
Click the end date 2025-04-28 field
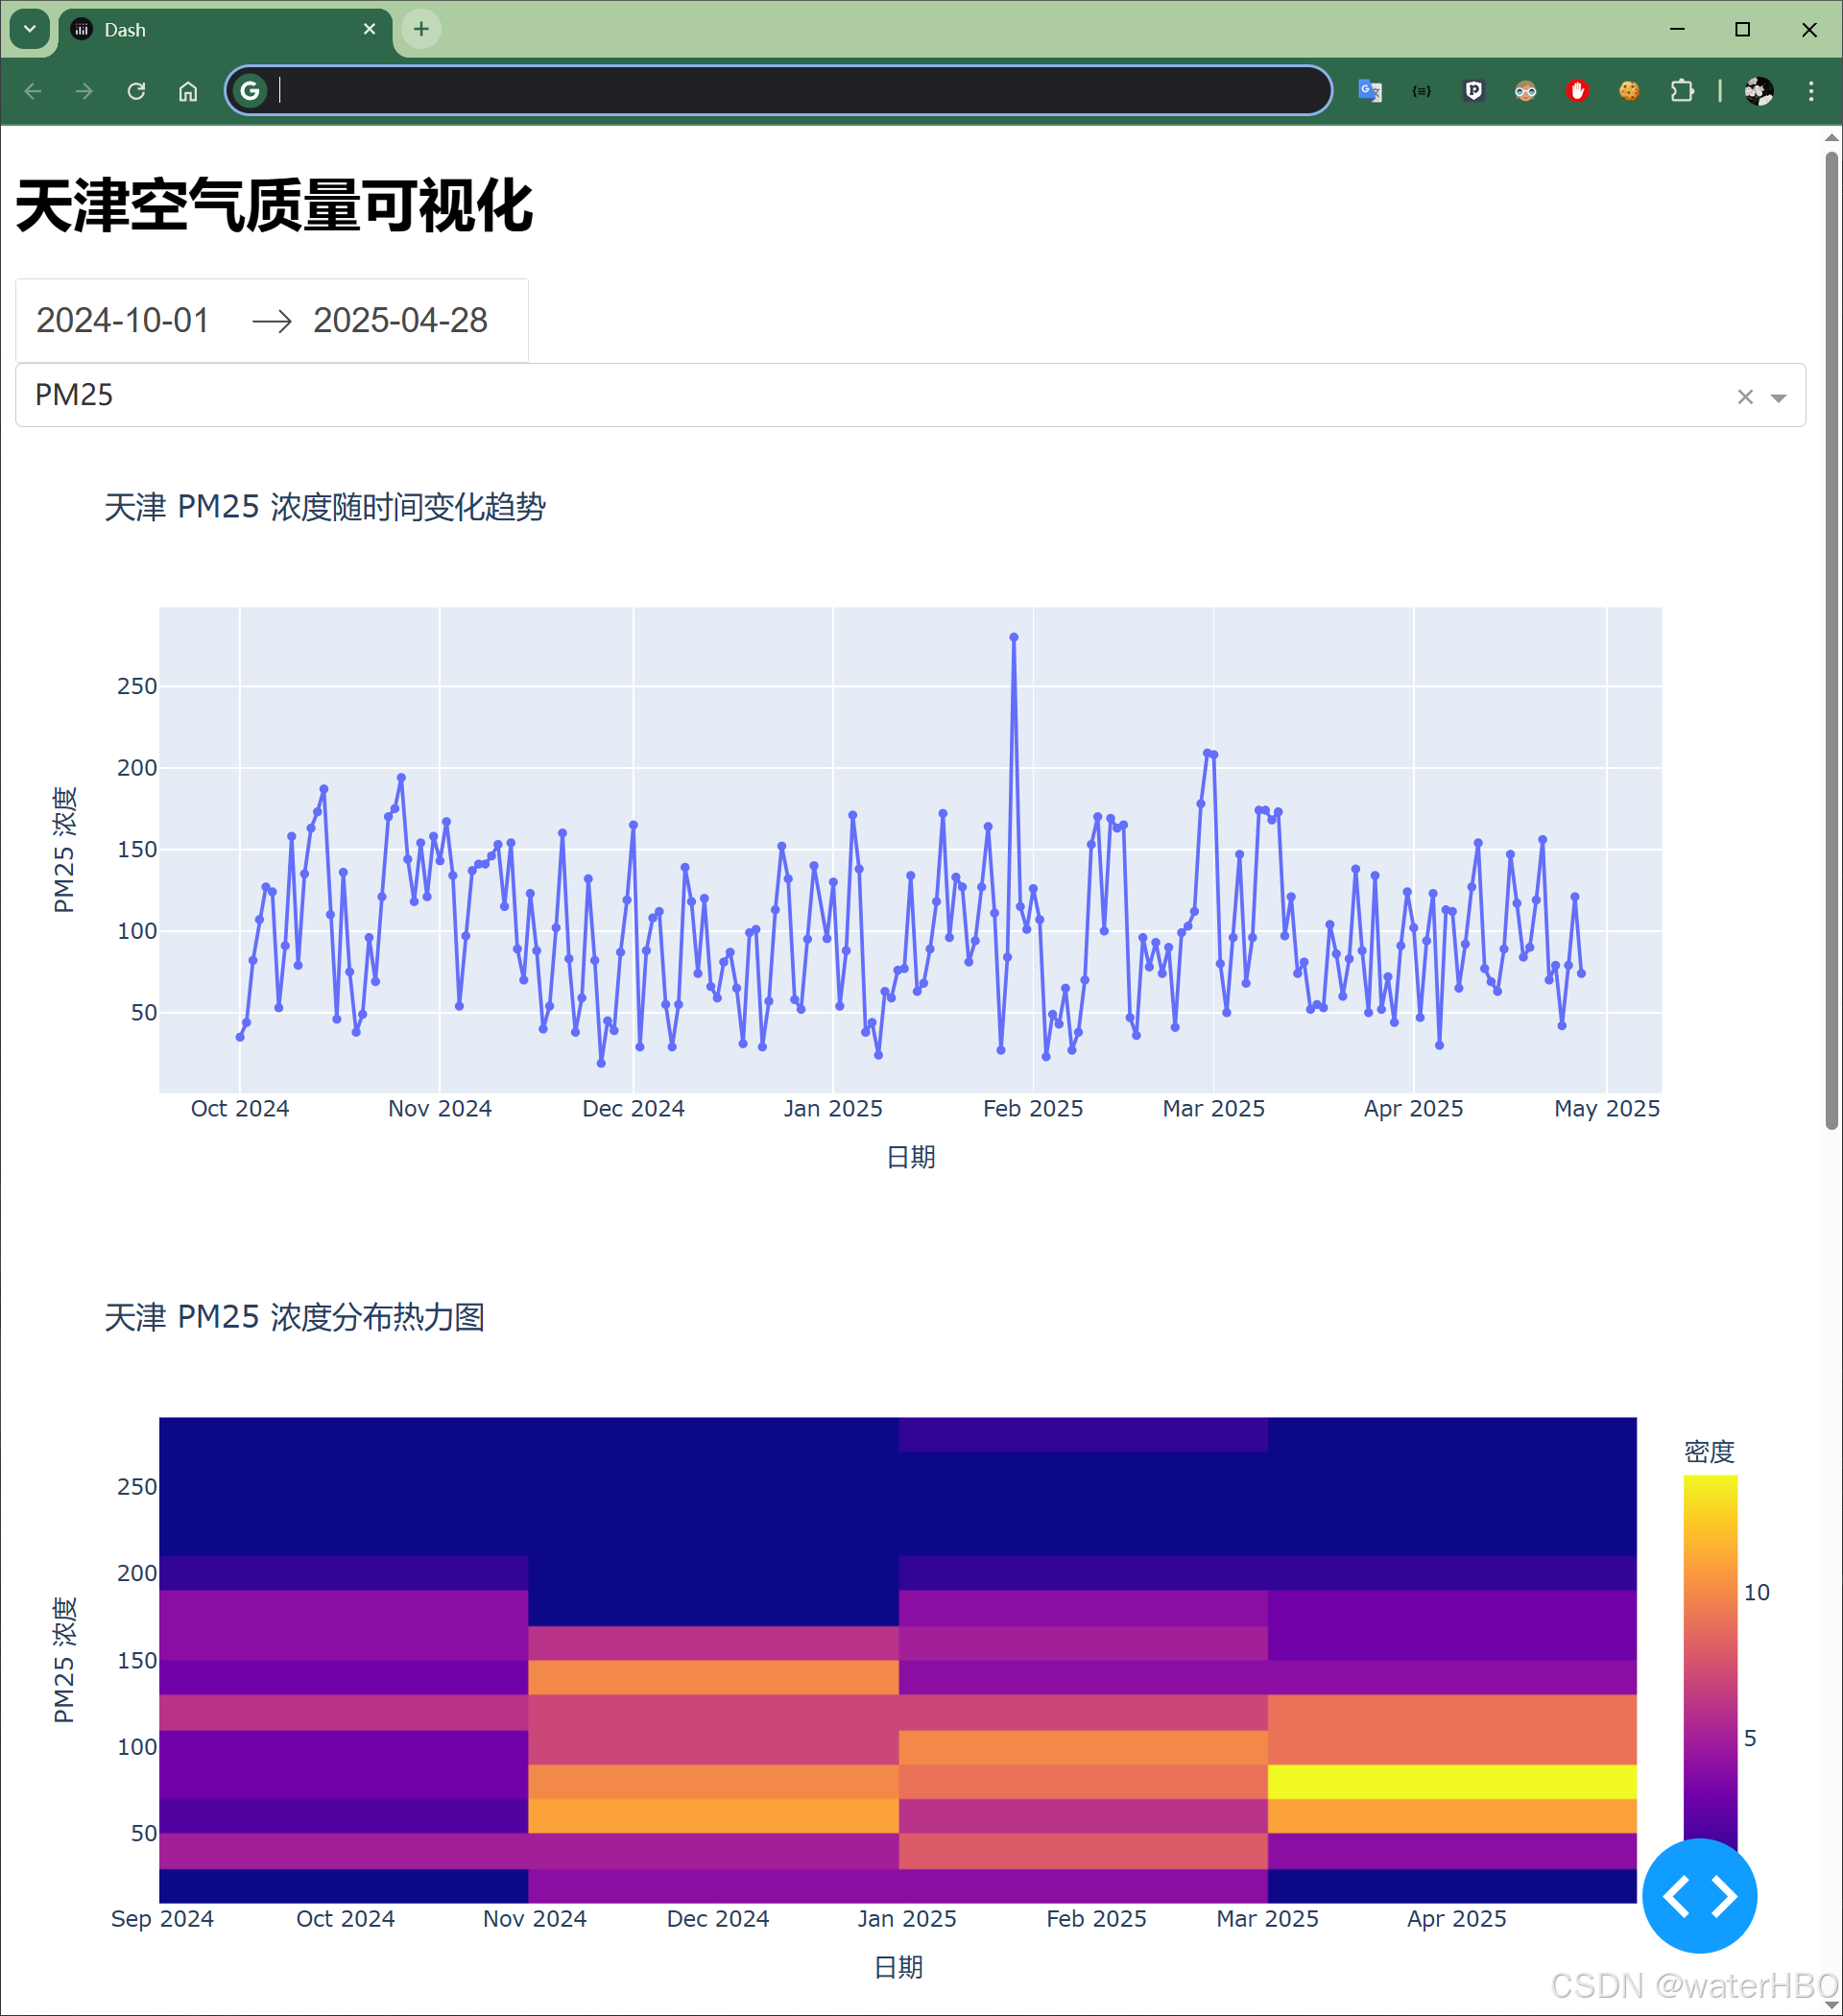click(x=400, y=321)
